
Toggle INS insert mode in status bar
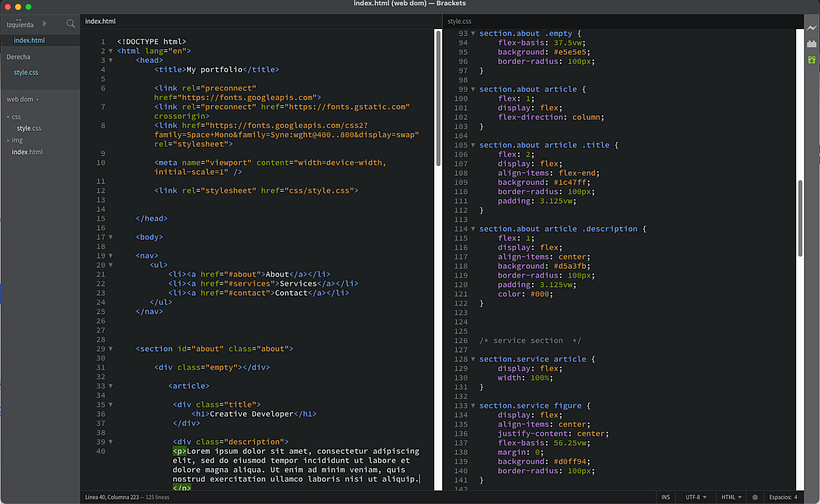pos(665,497)
